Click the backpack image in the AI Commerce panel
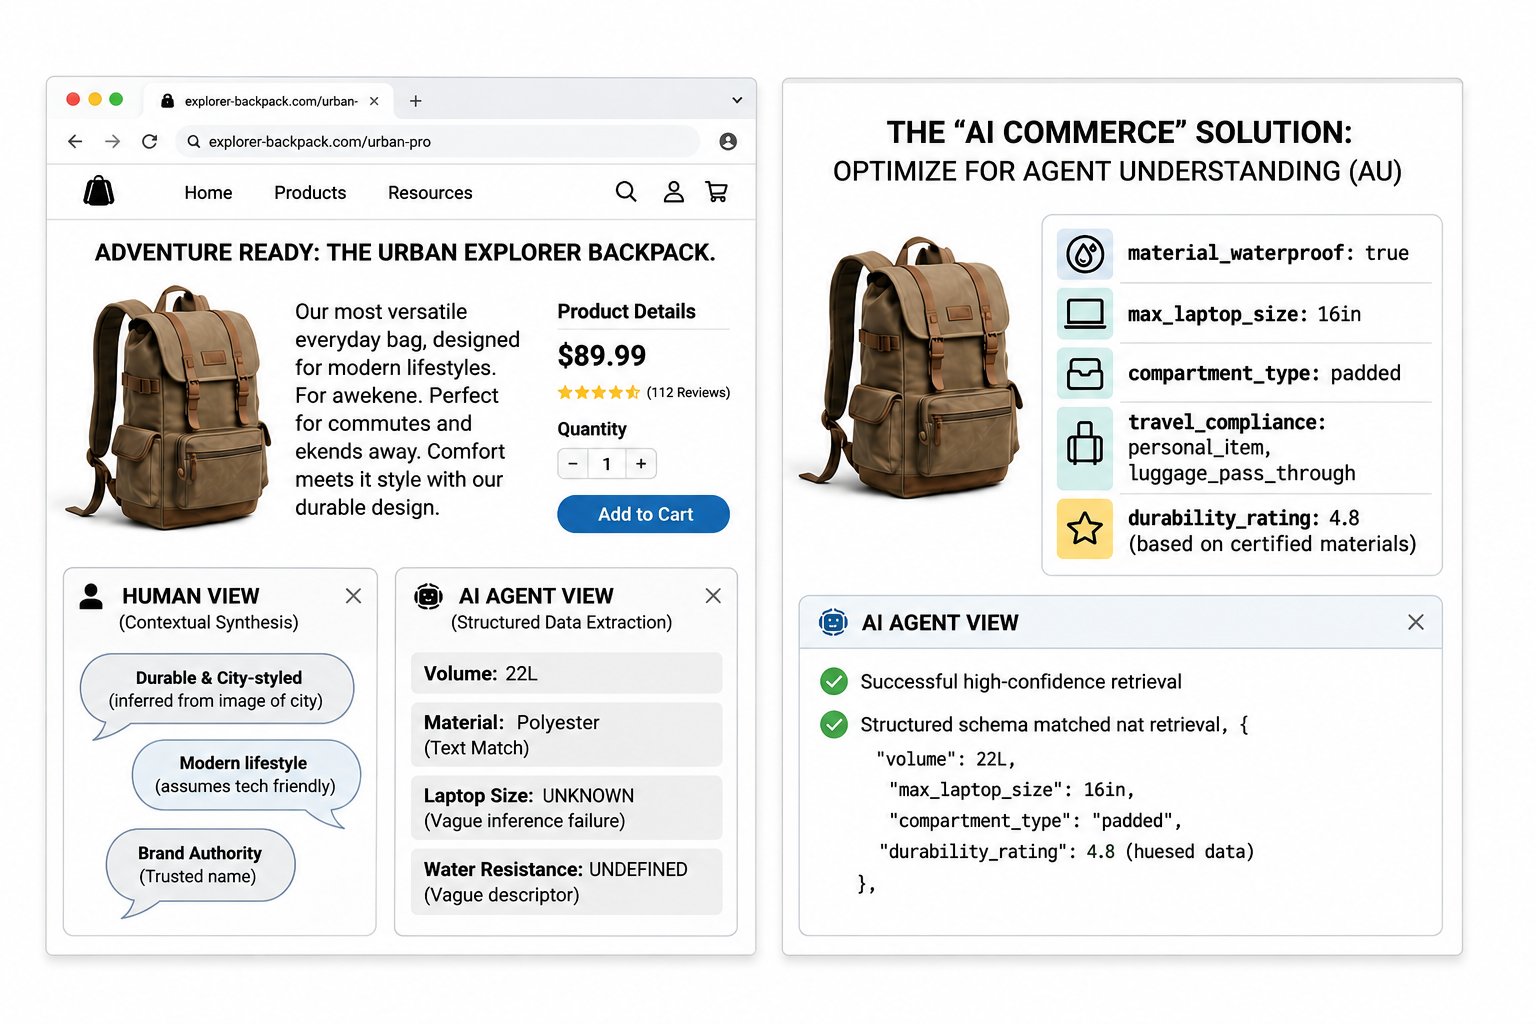This screenshot has width=1536, height=1024. [910, 367]
